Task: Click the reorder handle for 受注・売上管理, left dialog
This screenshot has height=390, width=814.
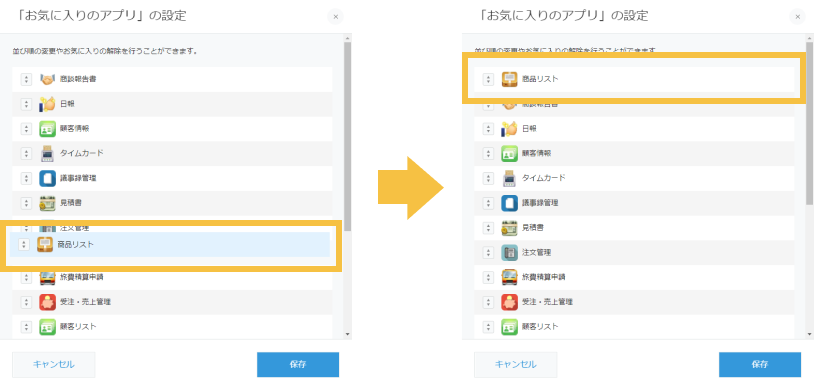Action: click(x=26, y=302)
